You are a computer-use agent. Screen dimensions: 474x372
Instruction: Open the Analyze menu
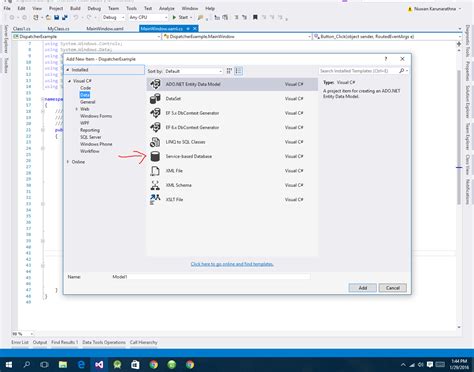pyautogui.click(x=167, y=8)
